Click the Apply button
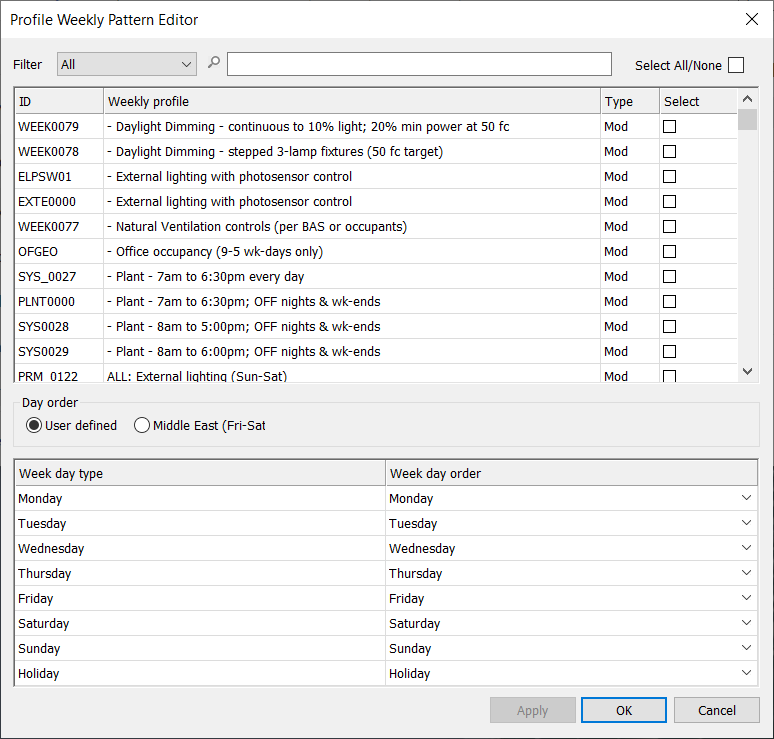This screenshot has width=774, height=739. [x=533, y=710]
